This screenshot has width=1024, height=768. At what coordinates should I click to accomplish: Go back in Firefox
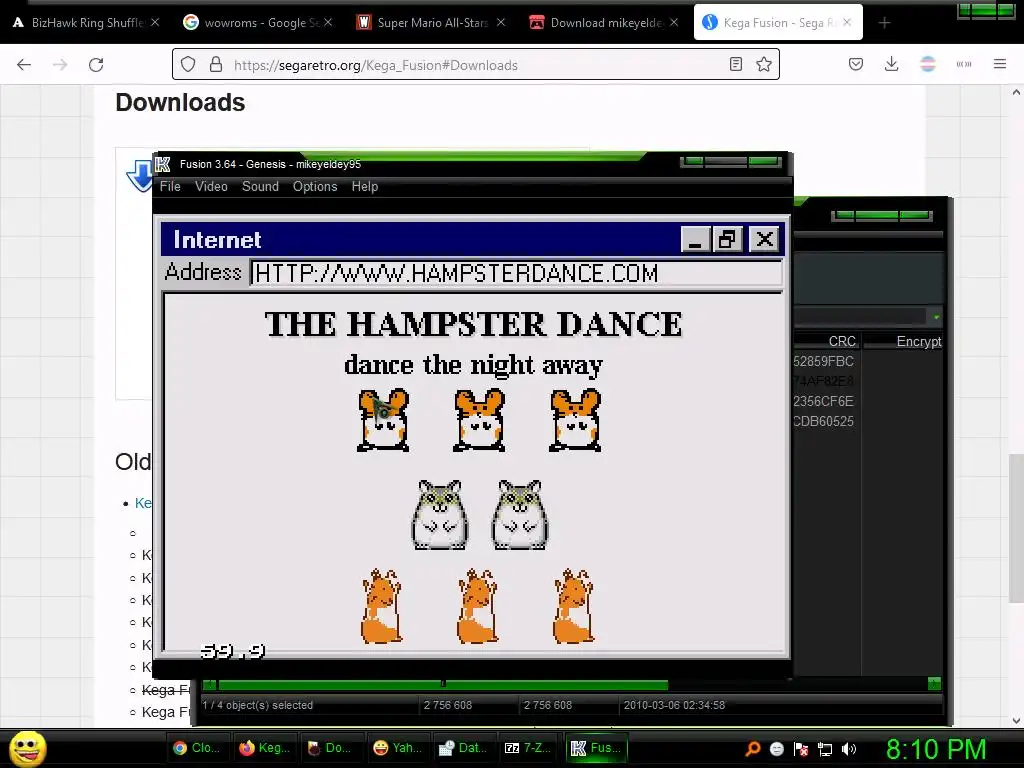coord(24,65)
